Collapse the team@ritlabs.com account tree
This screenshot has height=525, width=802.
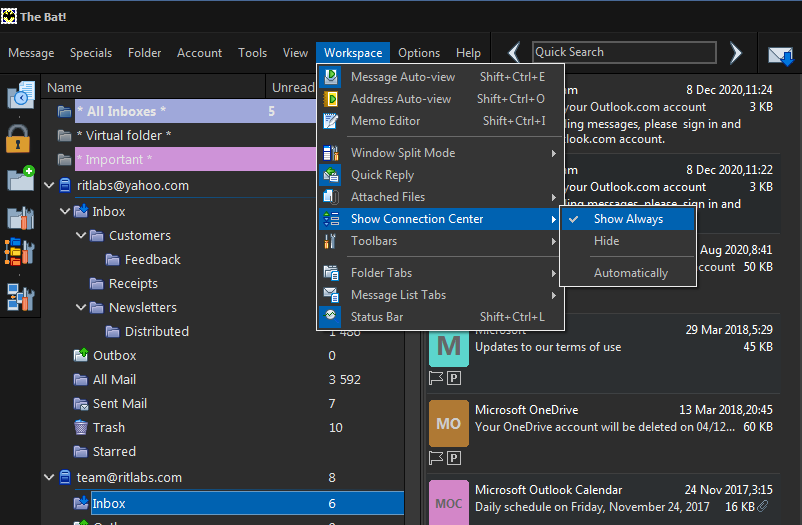50,477
